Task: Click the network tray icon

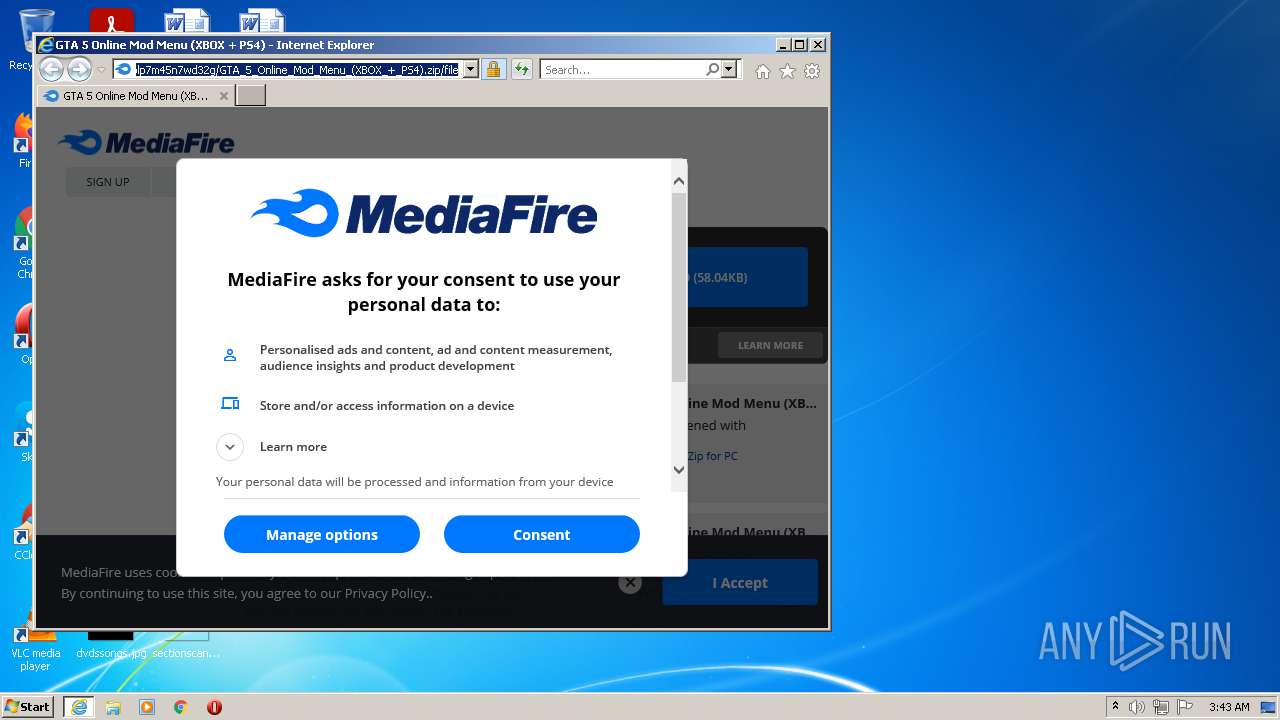Action: click(x=1161, y=707)
